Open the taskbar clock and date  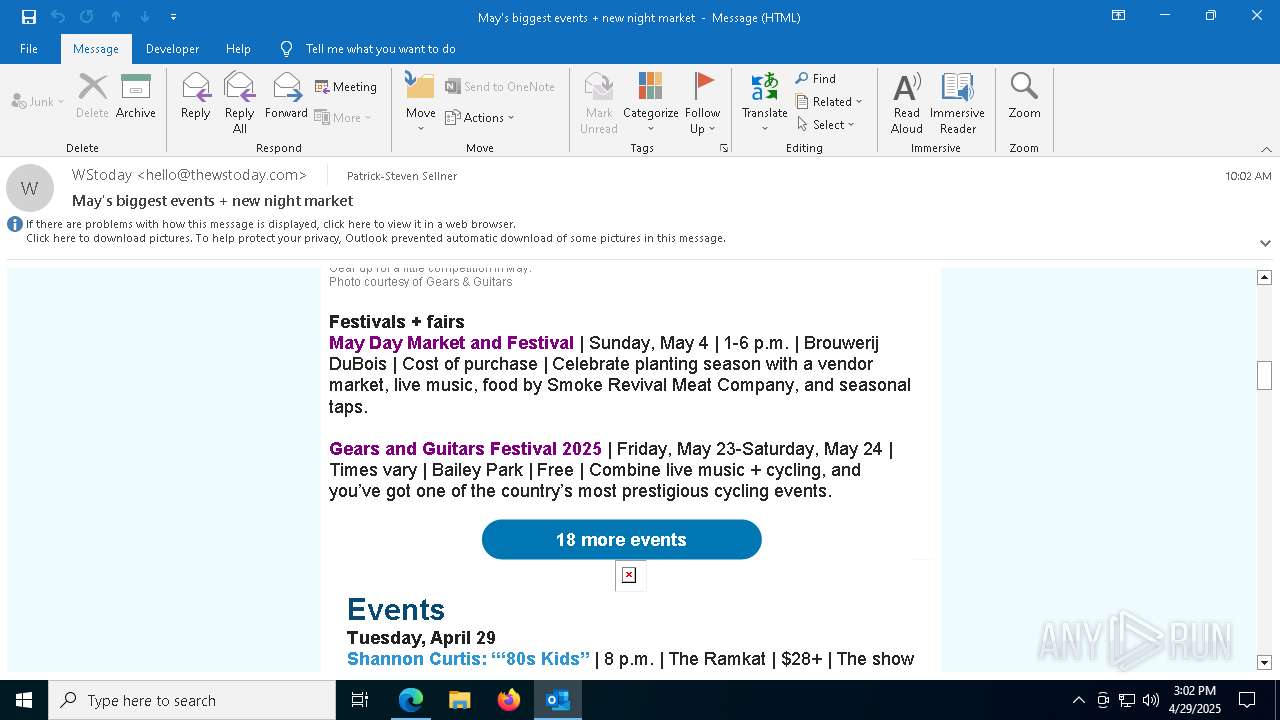1195,700
